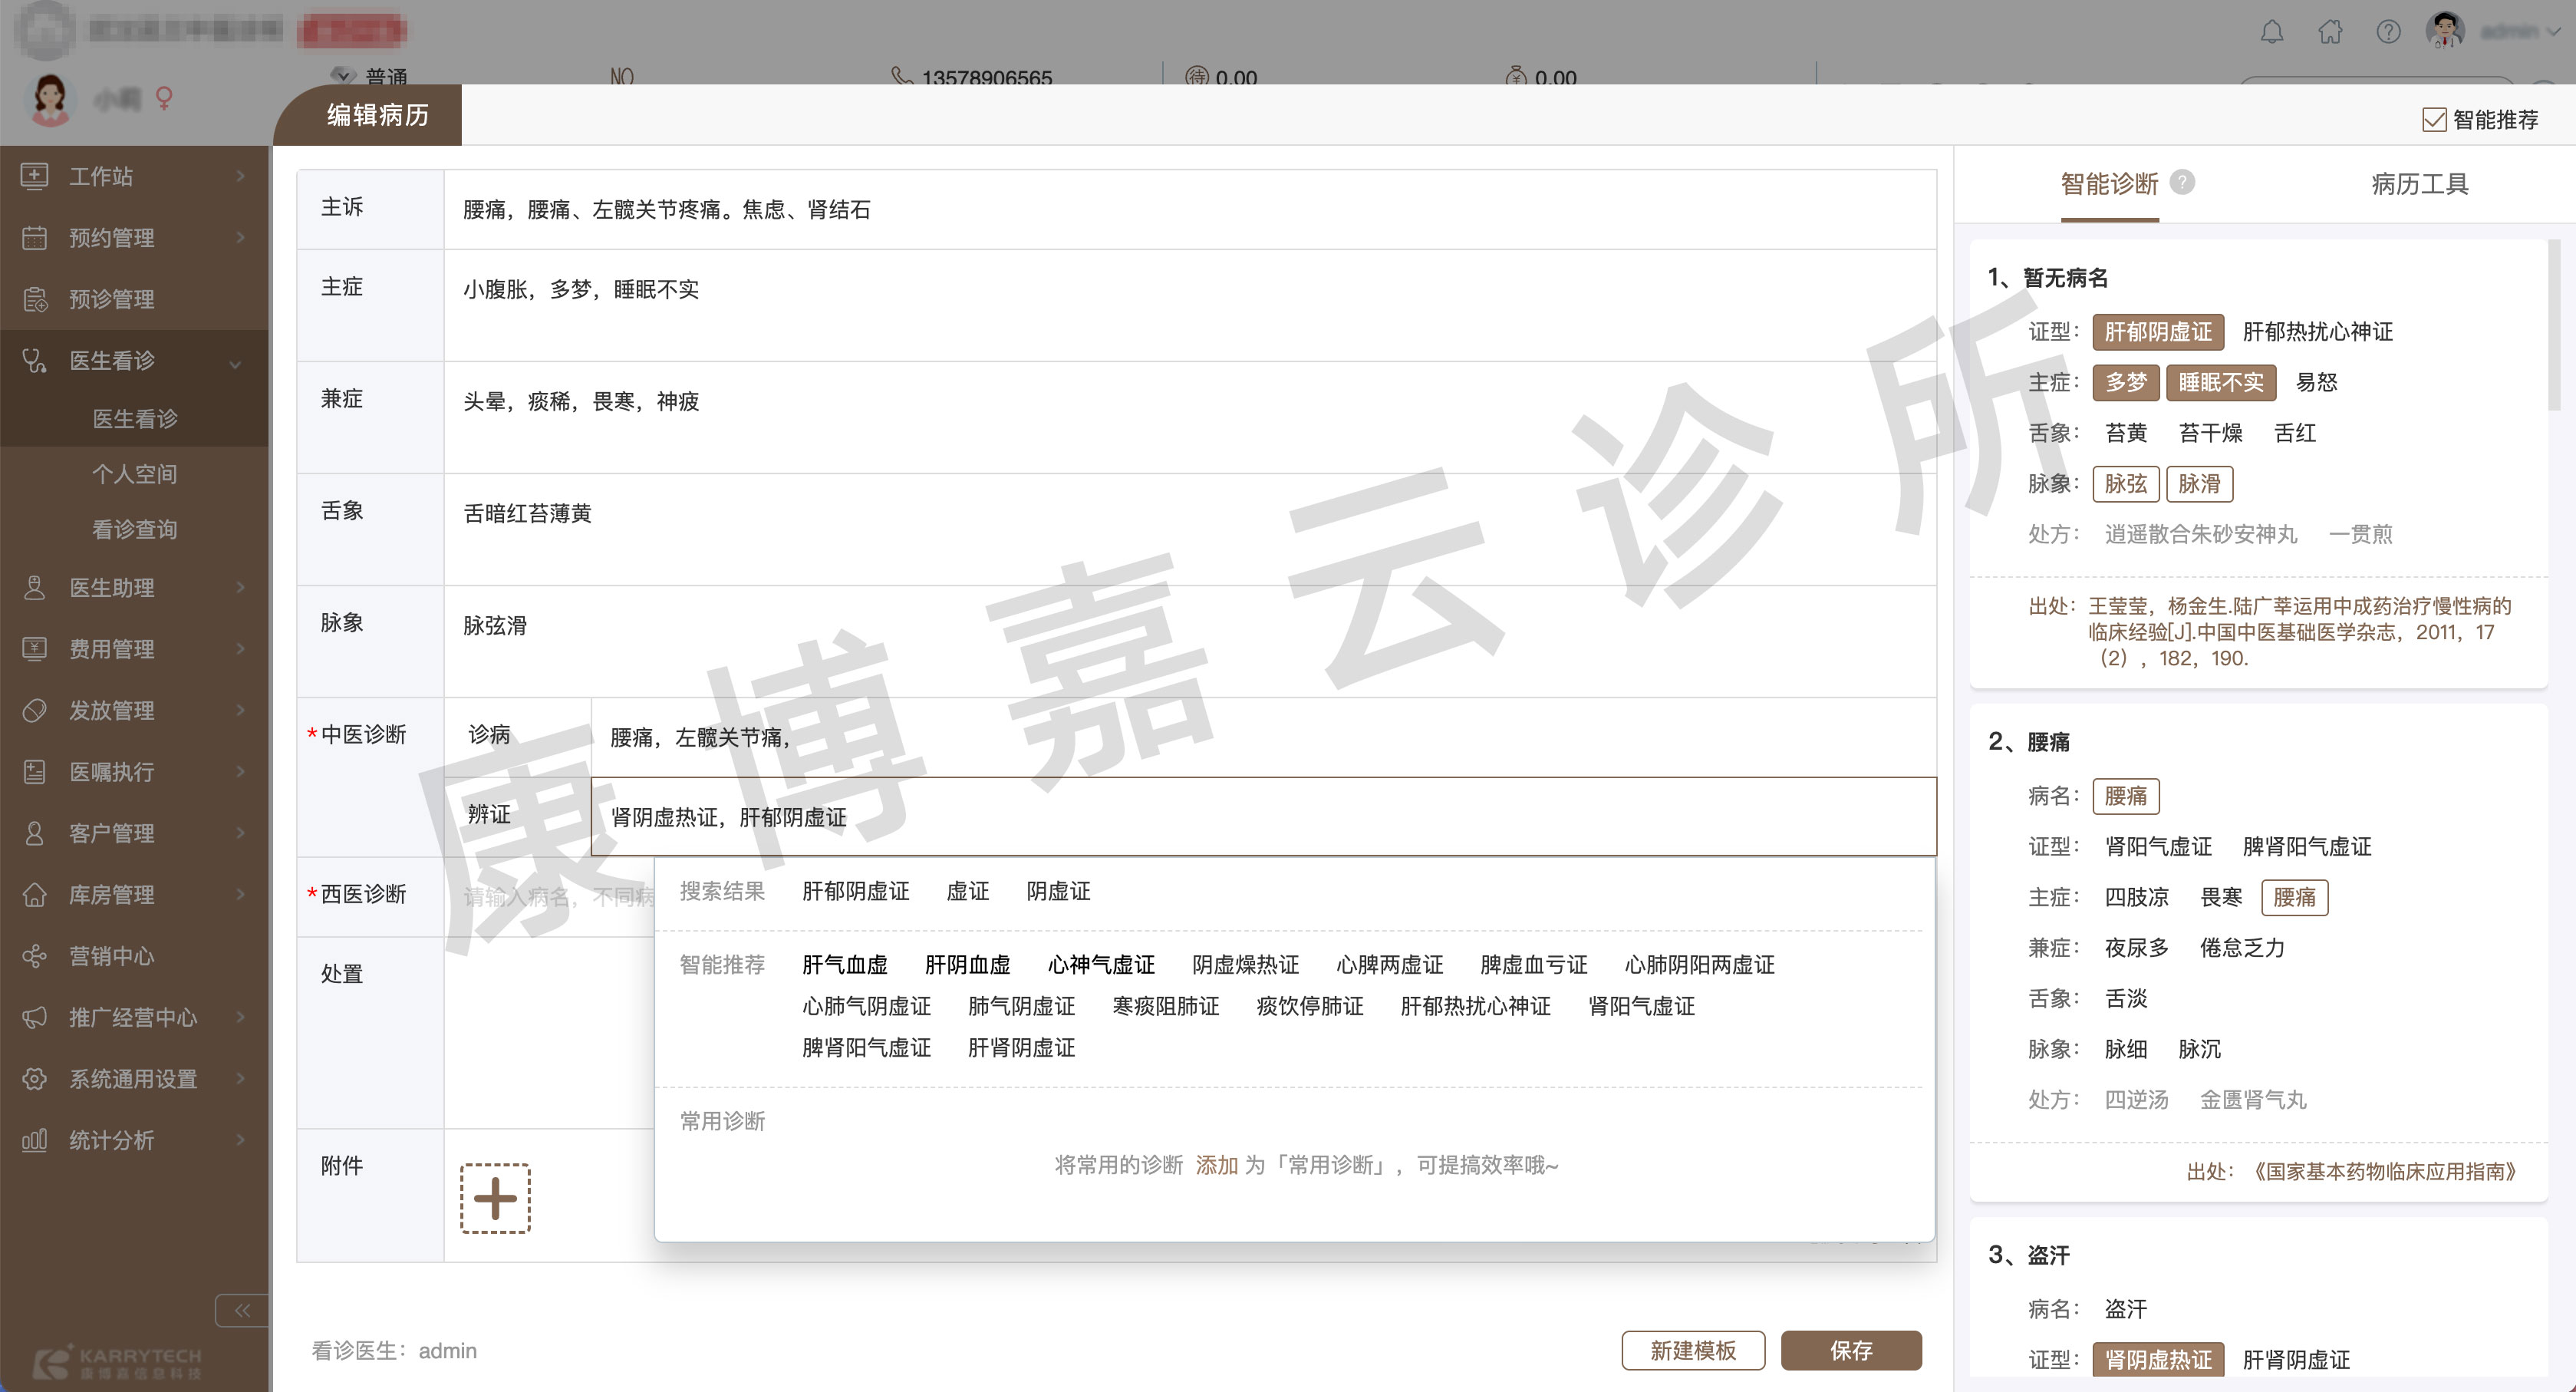The width and height of the screenshot is (2576, 1392).
Task: Toggle the 智能推荐 checkbox
Action: coord(2433,120)
